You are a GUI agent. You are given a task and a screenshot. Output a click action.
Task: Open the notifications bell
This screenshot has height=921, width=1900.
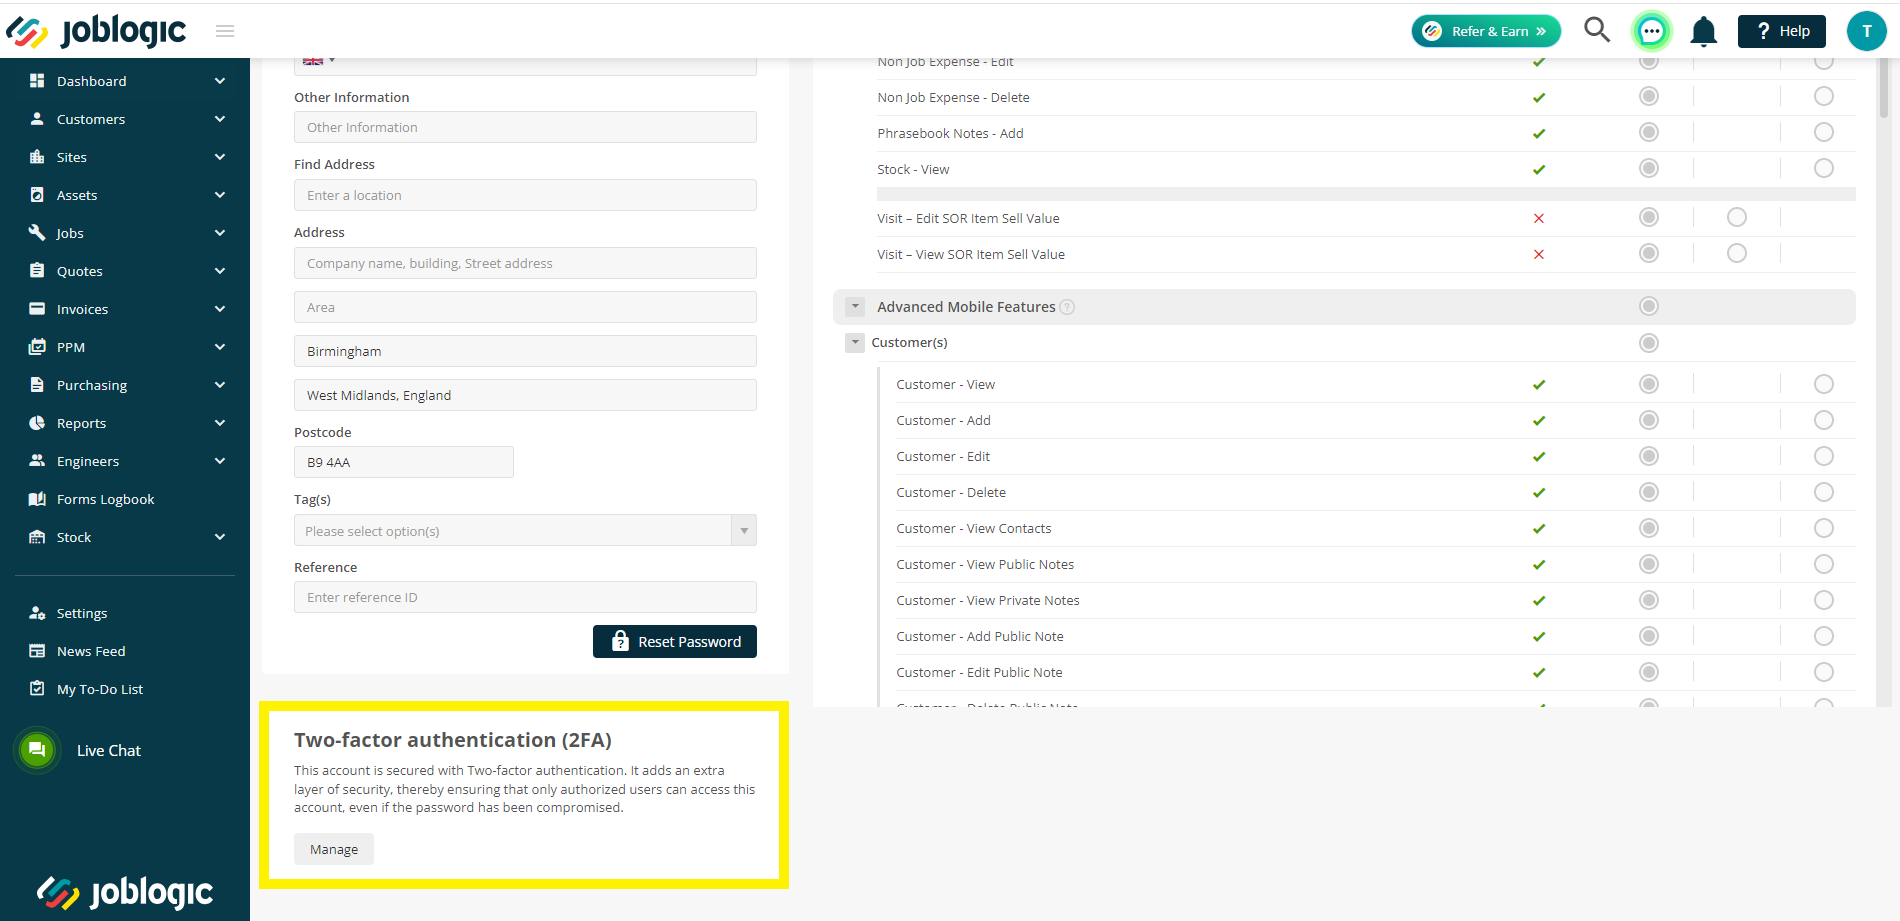coord(1704,32)
